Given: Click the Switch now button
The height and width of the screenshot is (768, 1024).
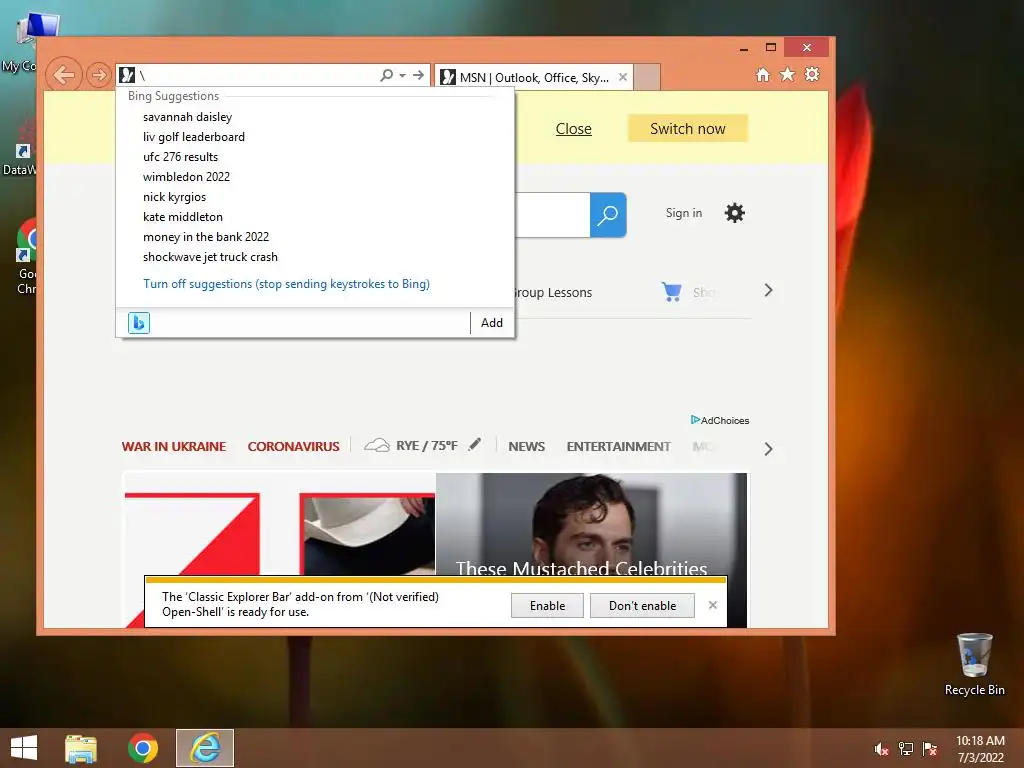Looking at the screenshot, I should pyautogui.click(x=688, y=129).
